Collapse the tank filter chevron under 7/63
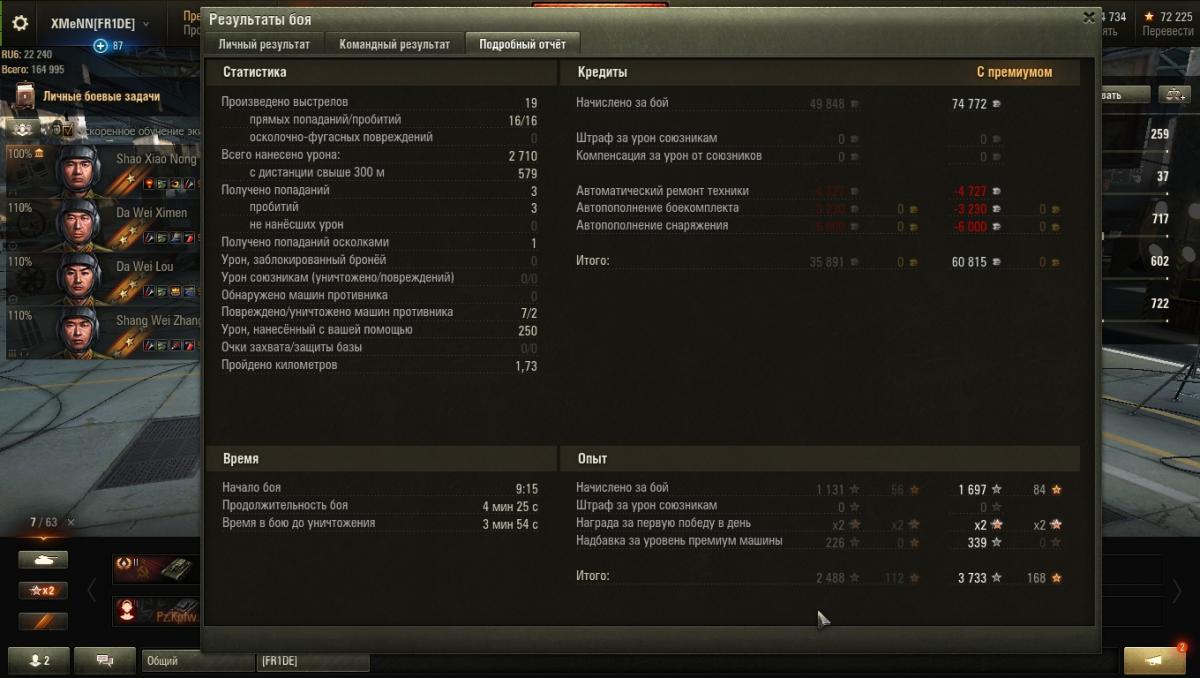 [43, 537]
